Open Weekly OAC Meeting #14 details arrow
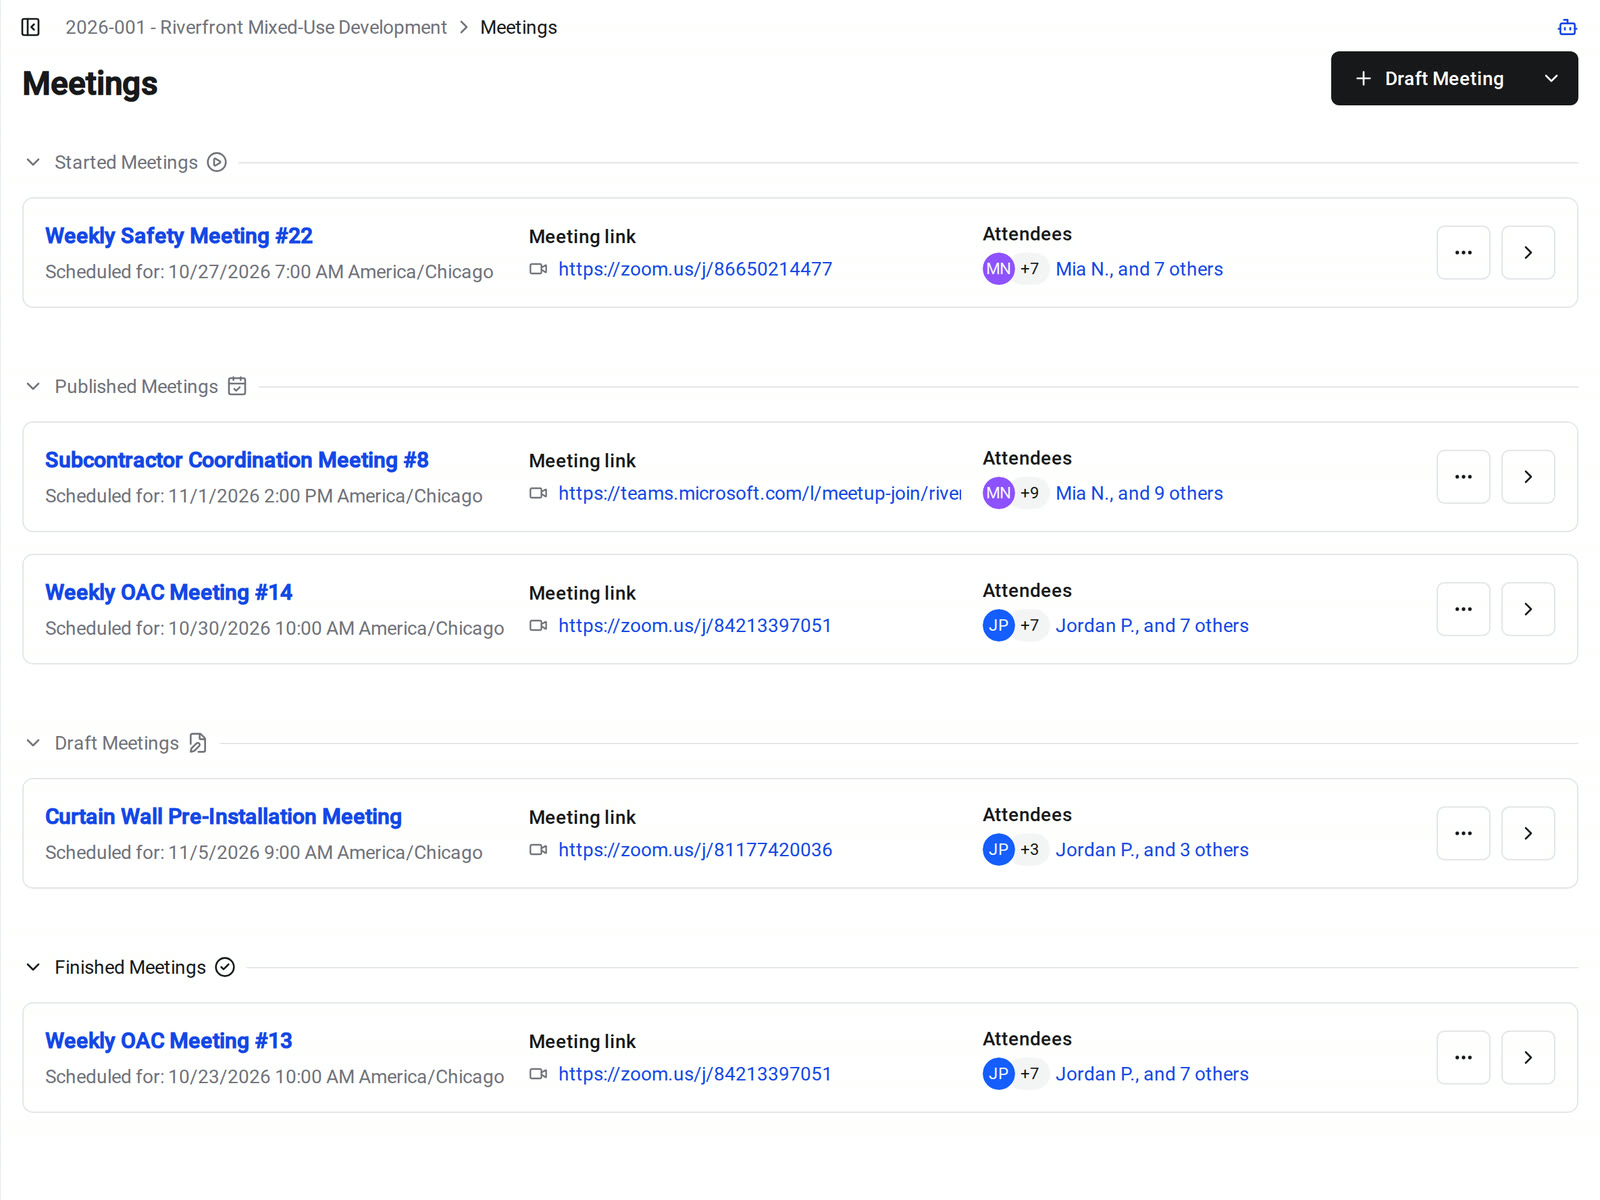Viewport: 1600px width, 1200px height. [1528, 609]
